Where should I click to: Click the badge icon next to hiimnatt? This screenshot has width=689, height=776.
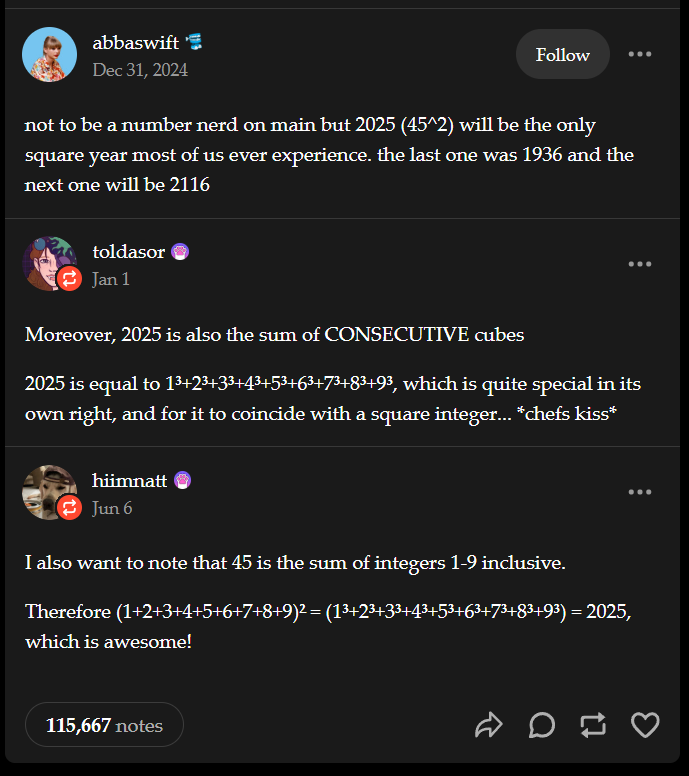(182, 480)
